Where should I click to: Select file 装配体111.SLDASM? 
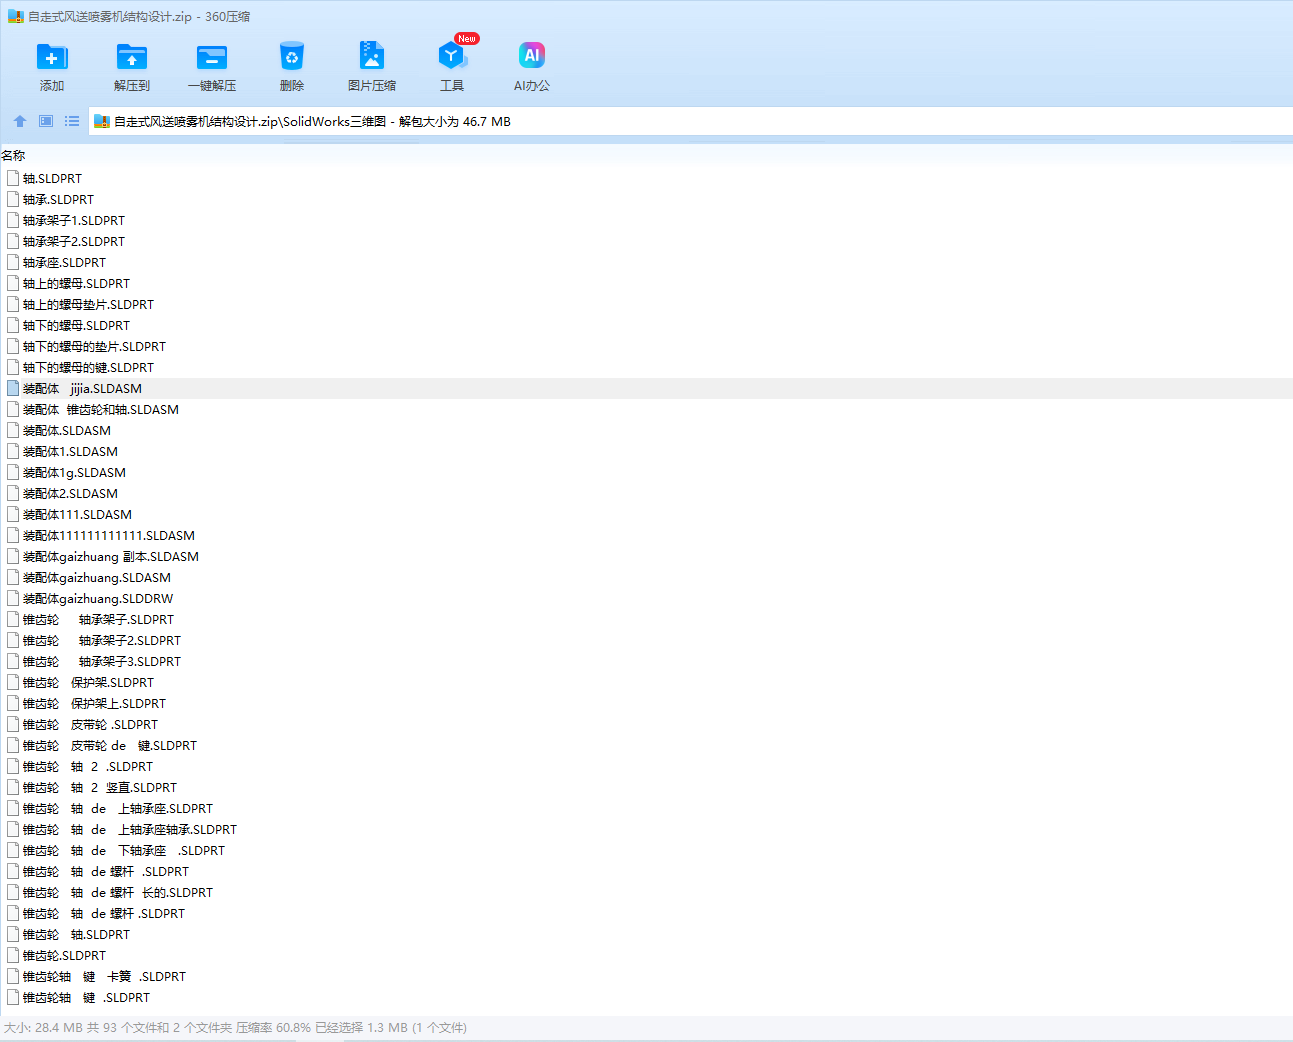(77, 514)
